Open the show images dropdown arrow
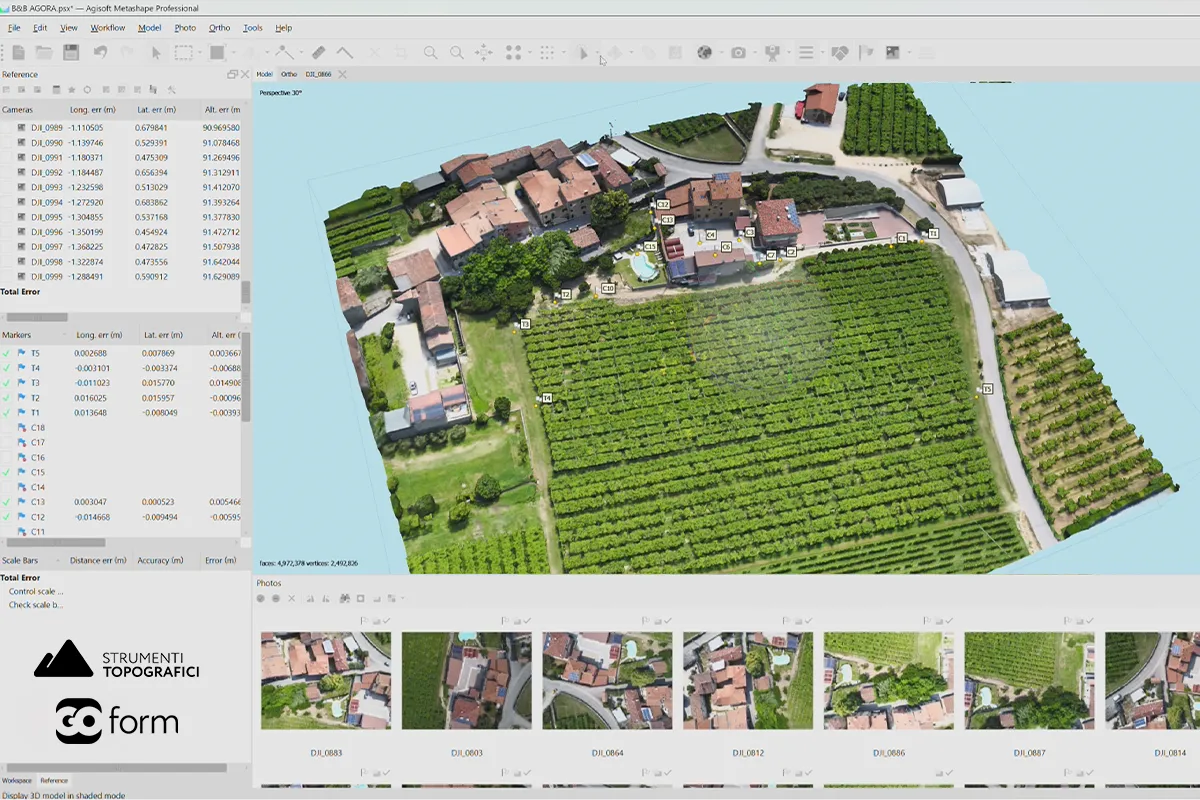The image size is (1200, 800). [907, 52]
